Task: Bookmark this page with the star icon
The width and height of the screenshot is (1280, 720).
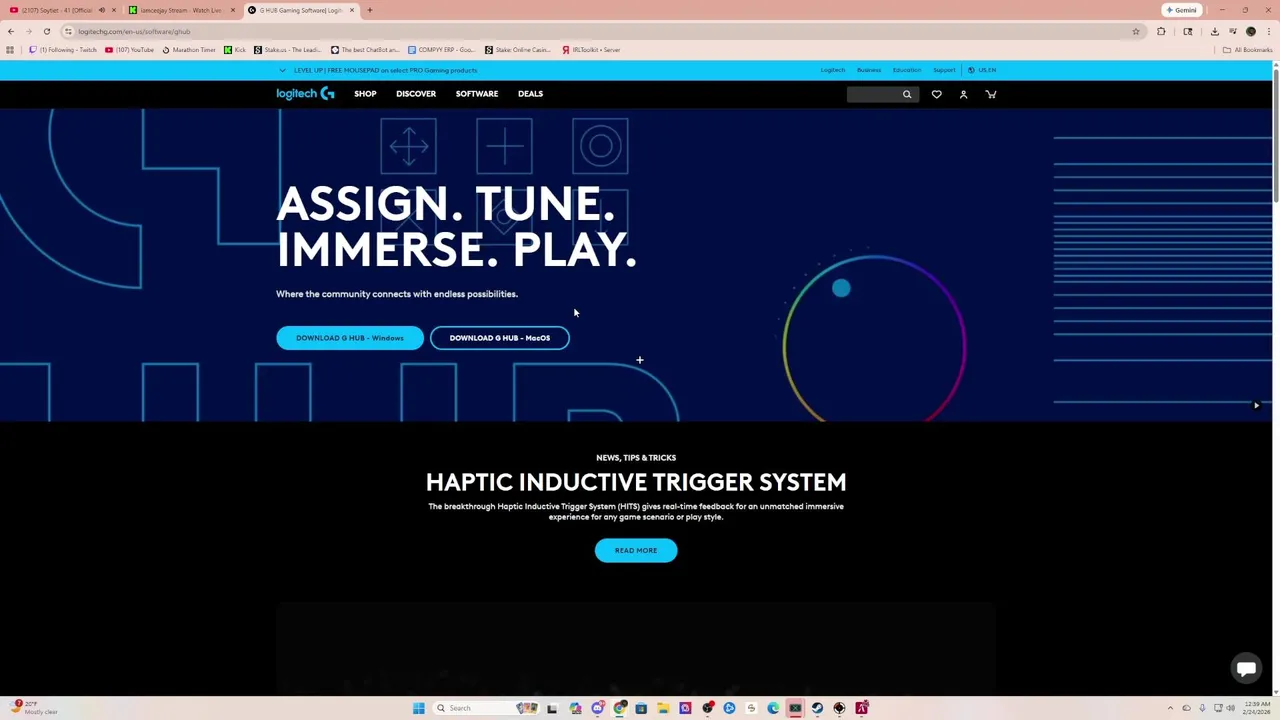Action: (x=1136, y=31)
